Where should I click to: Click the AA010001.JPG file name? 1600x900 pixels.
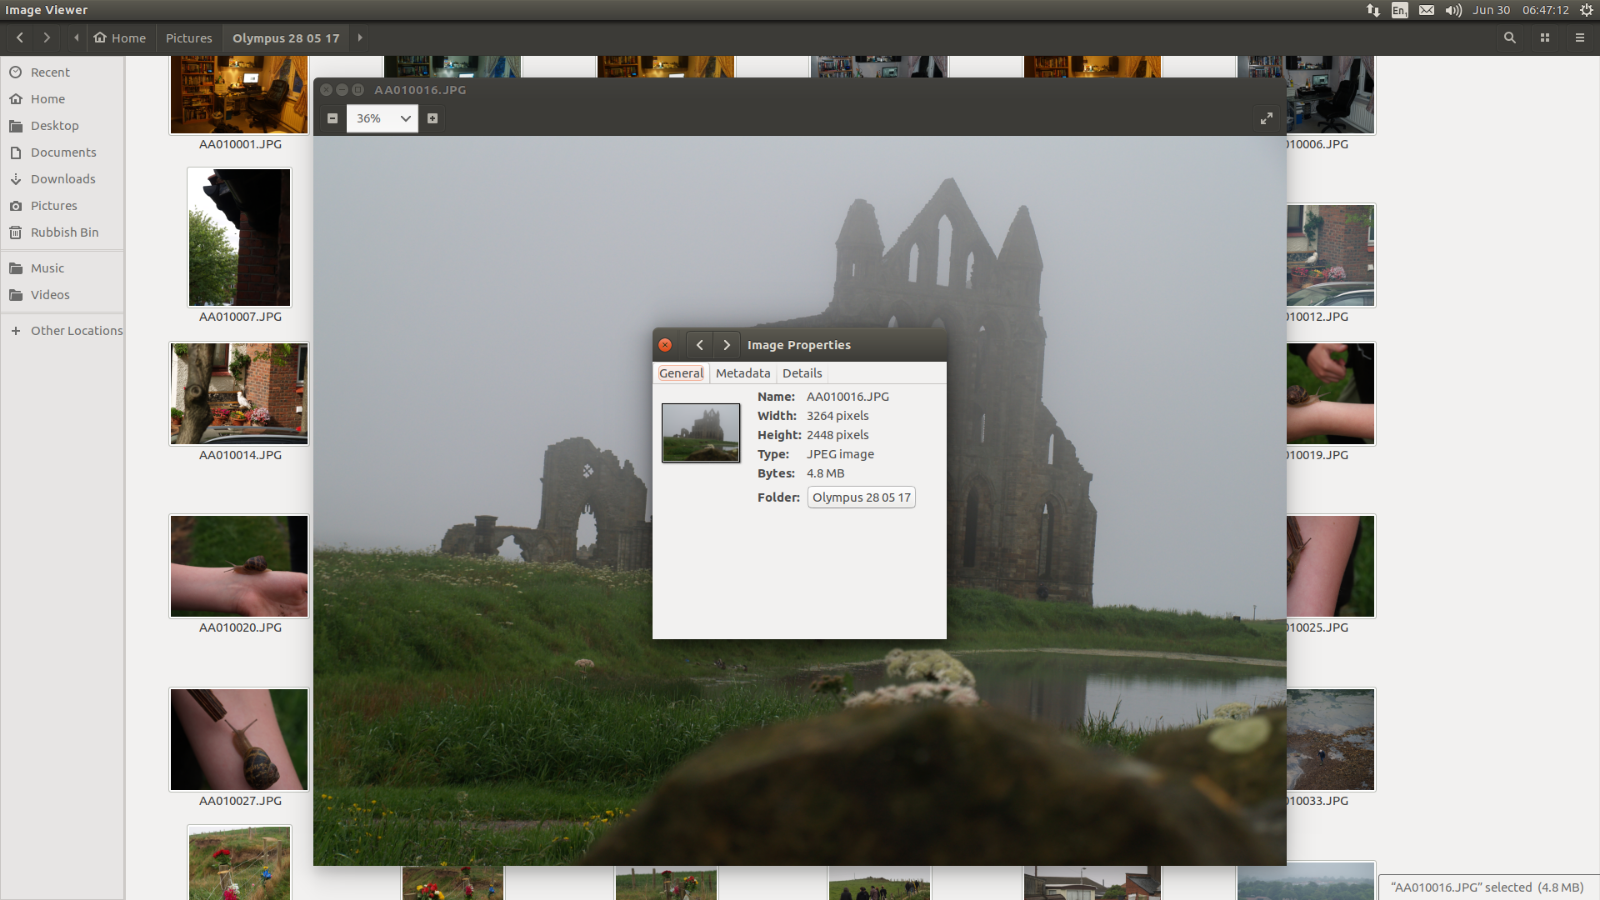tap(240, 144)
